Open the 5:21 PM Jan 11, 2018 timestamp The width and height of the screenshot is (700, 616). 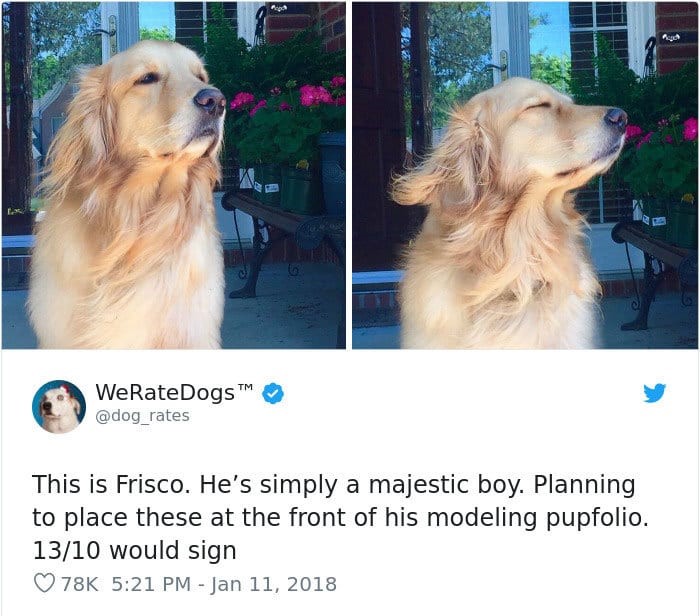pos(224,584)
